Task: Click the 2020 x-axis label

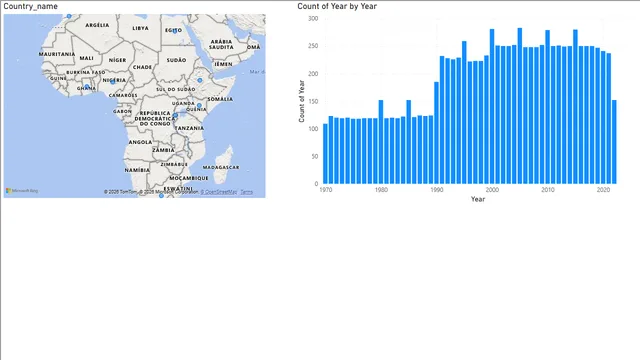Action: click(x=603, y=190)
